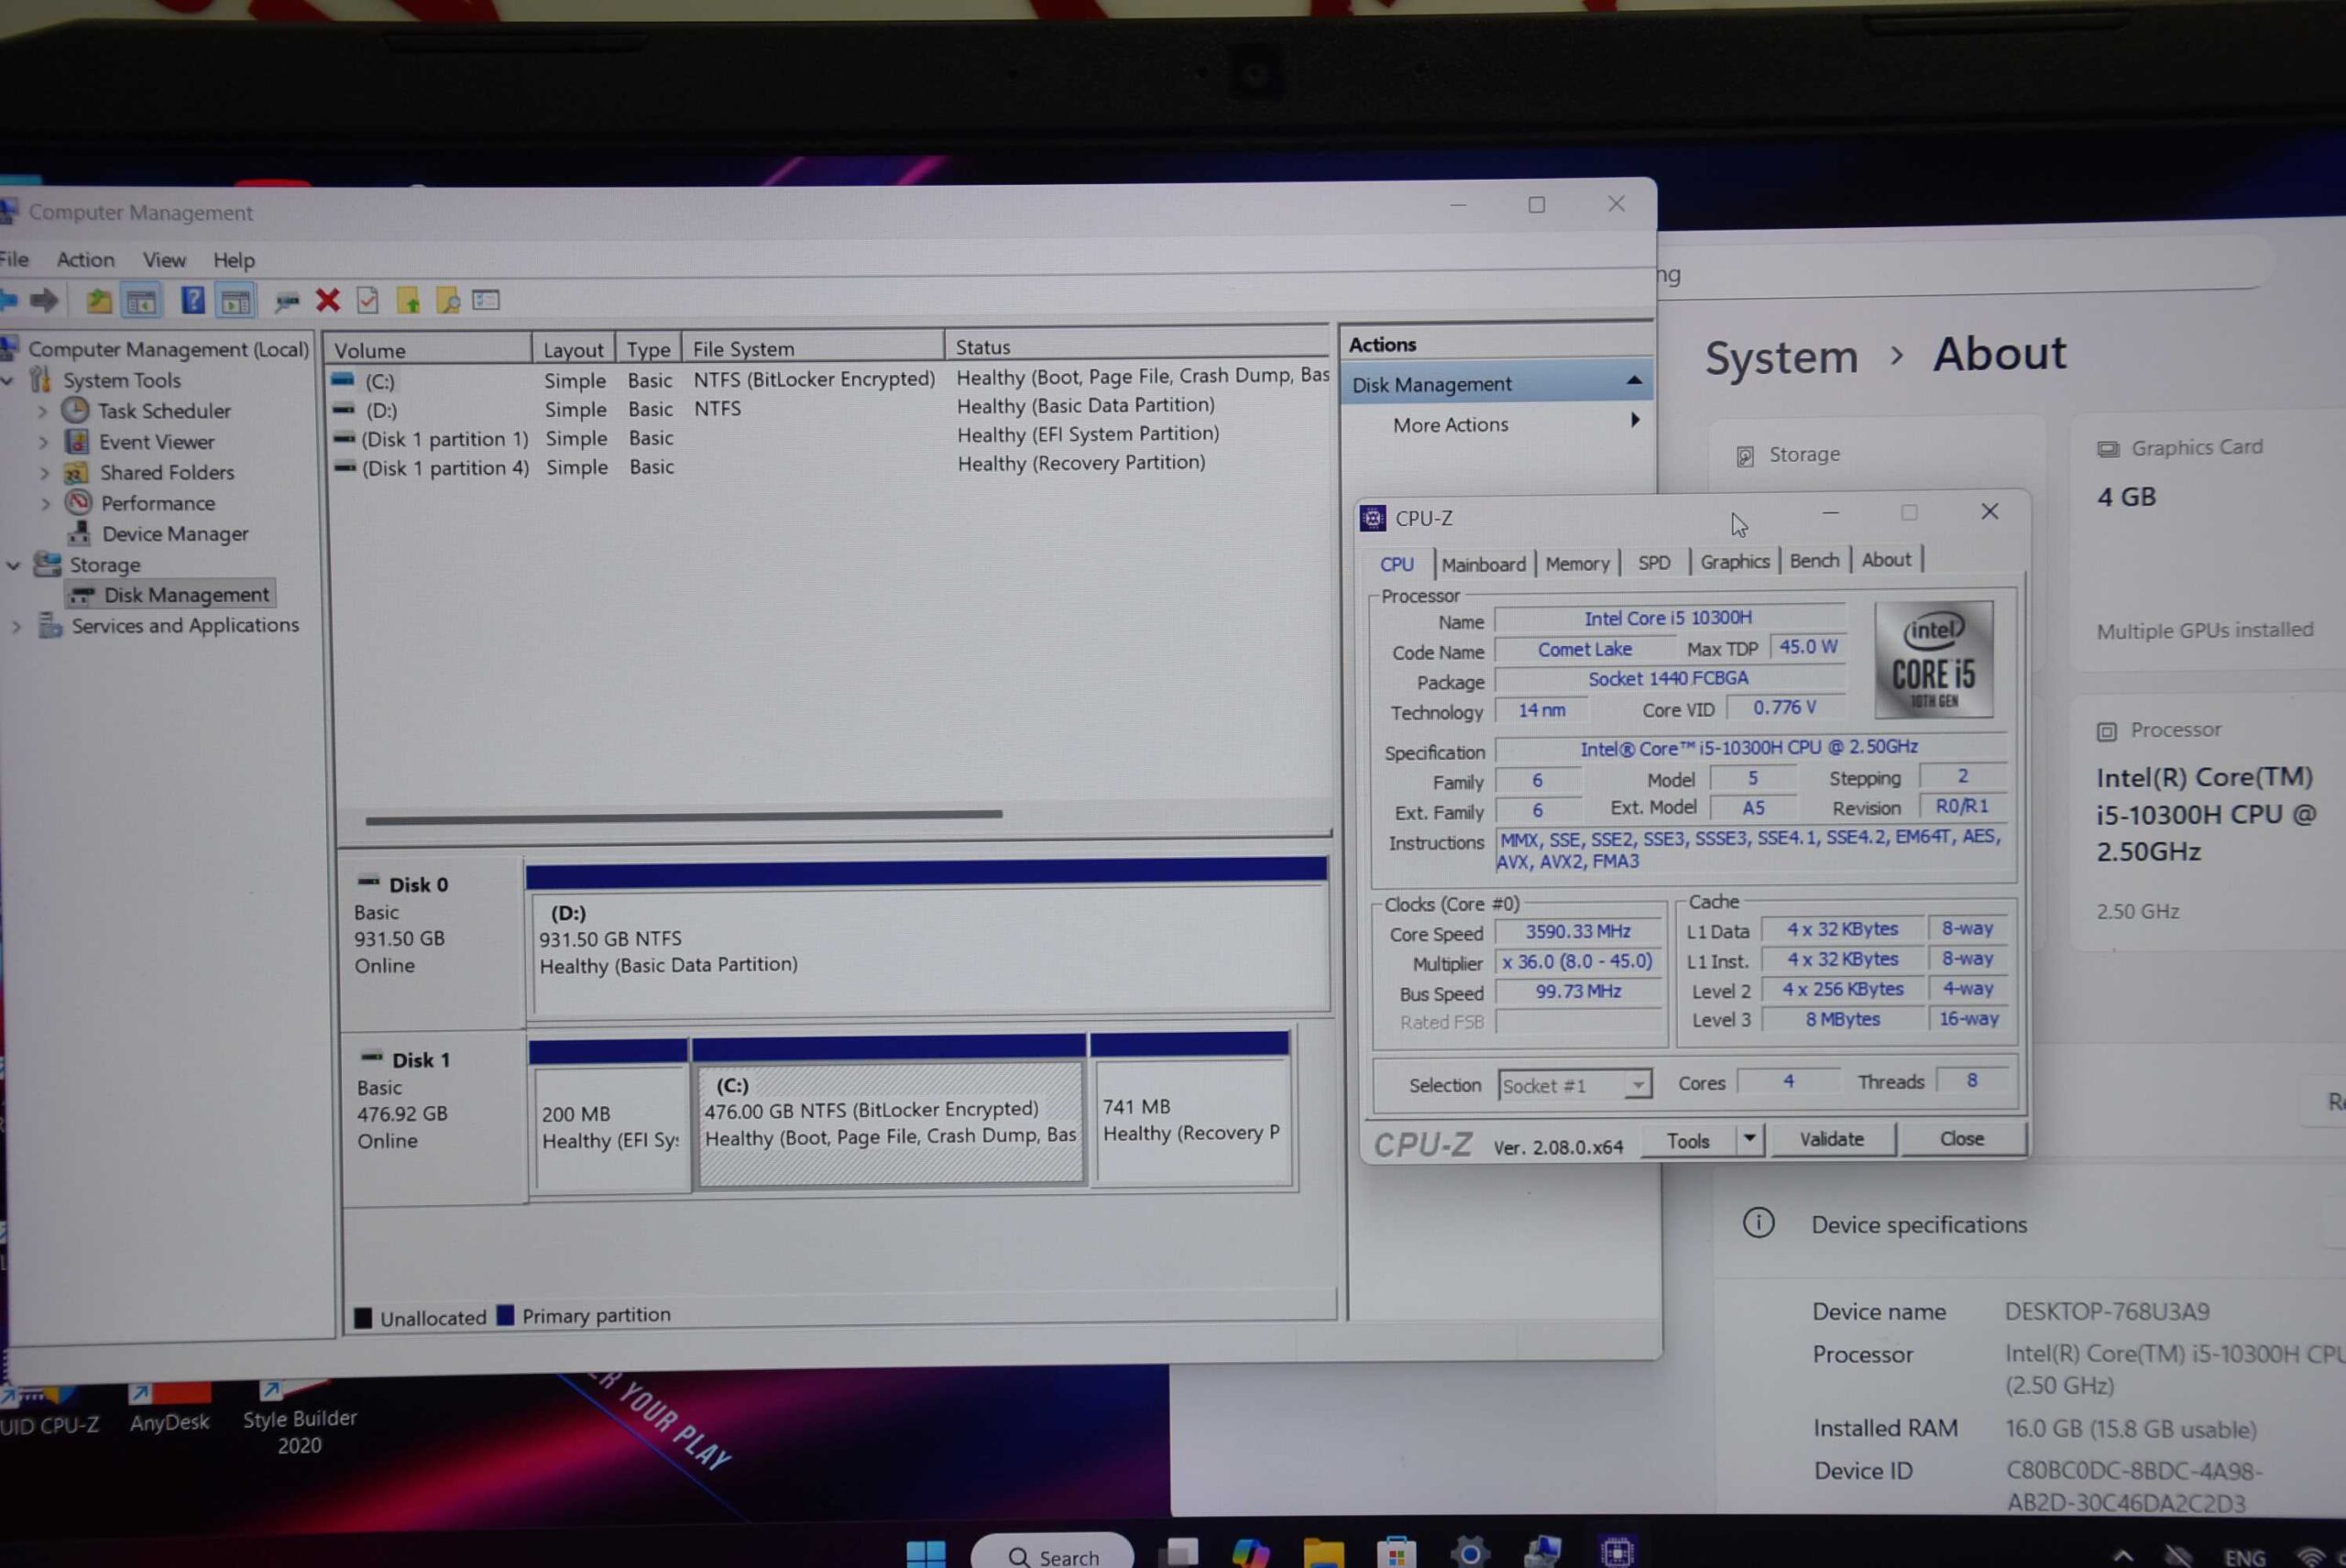Click the Up one level folder icon

point(98,300)
